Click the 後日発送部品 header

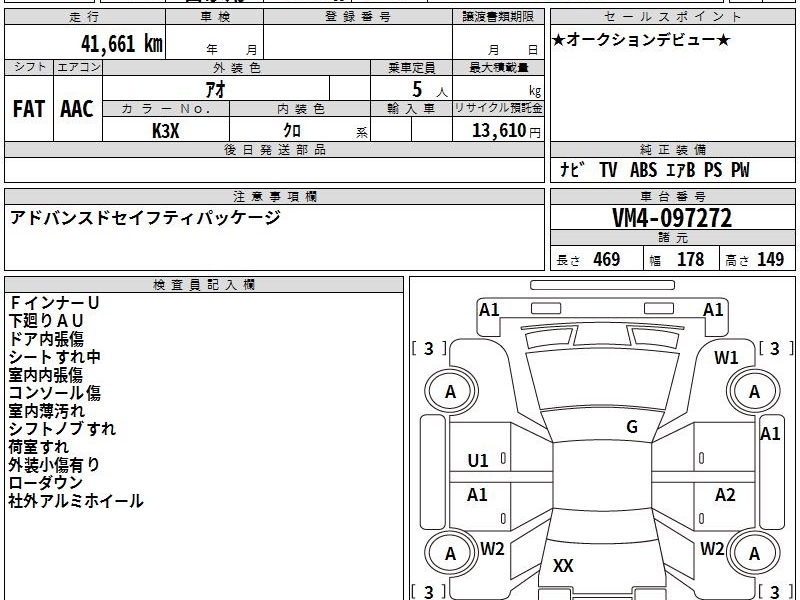click(x=274, y=149)
